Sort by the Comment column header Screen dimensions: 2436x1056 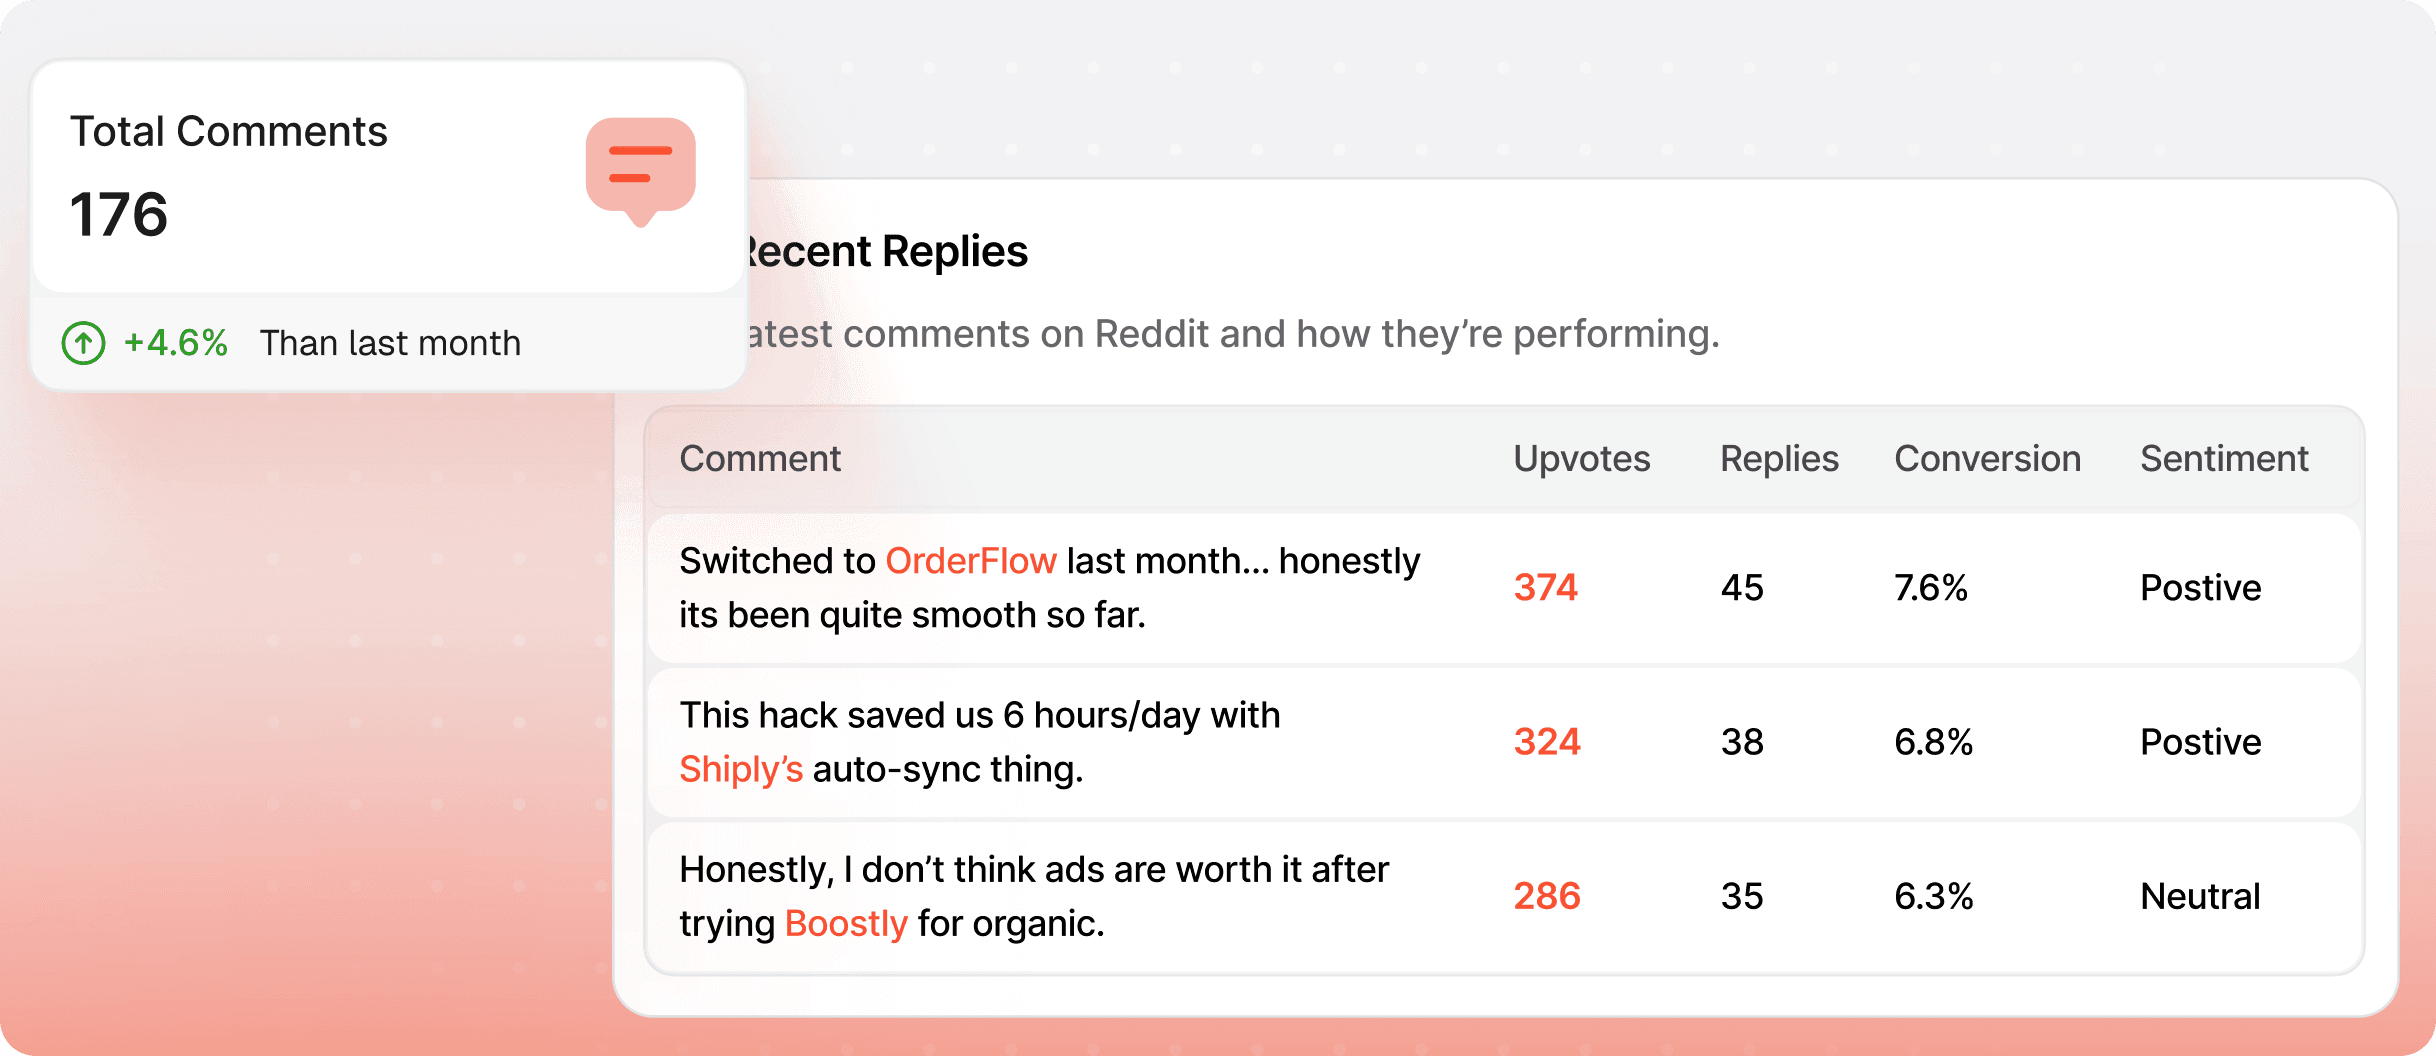tap(760, 458)
